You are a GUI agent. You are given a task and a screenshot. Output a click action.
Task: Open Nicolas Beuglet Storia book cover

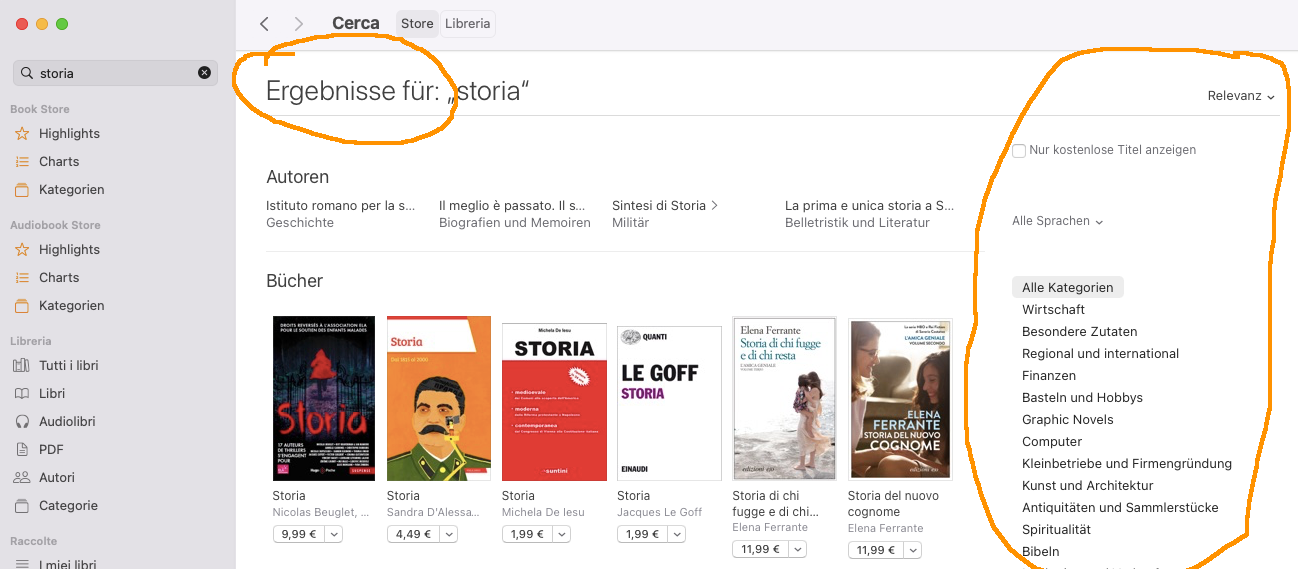pyautogui.click(x=324, y=398)
